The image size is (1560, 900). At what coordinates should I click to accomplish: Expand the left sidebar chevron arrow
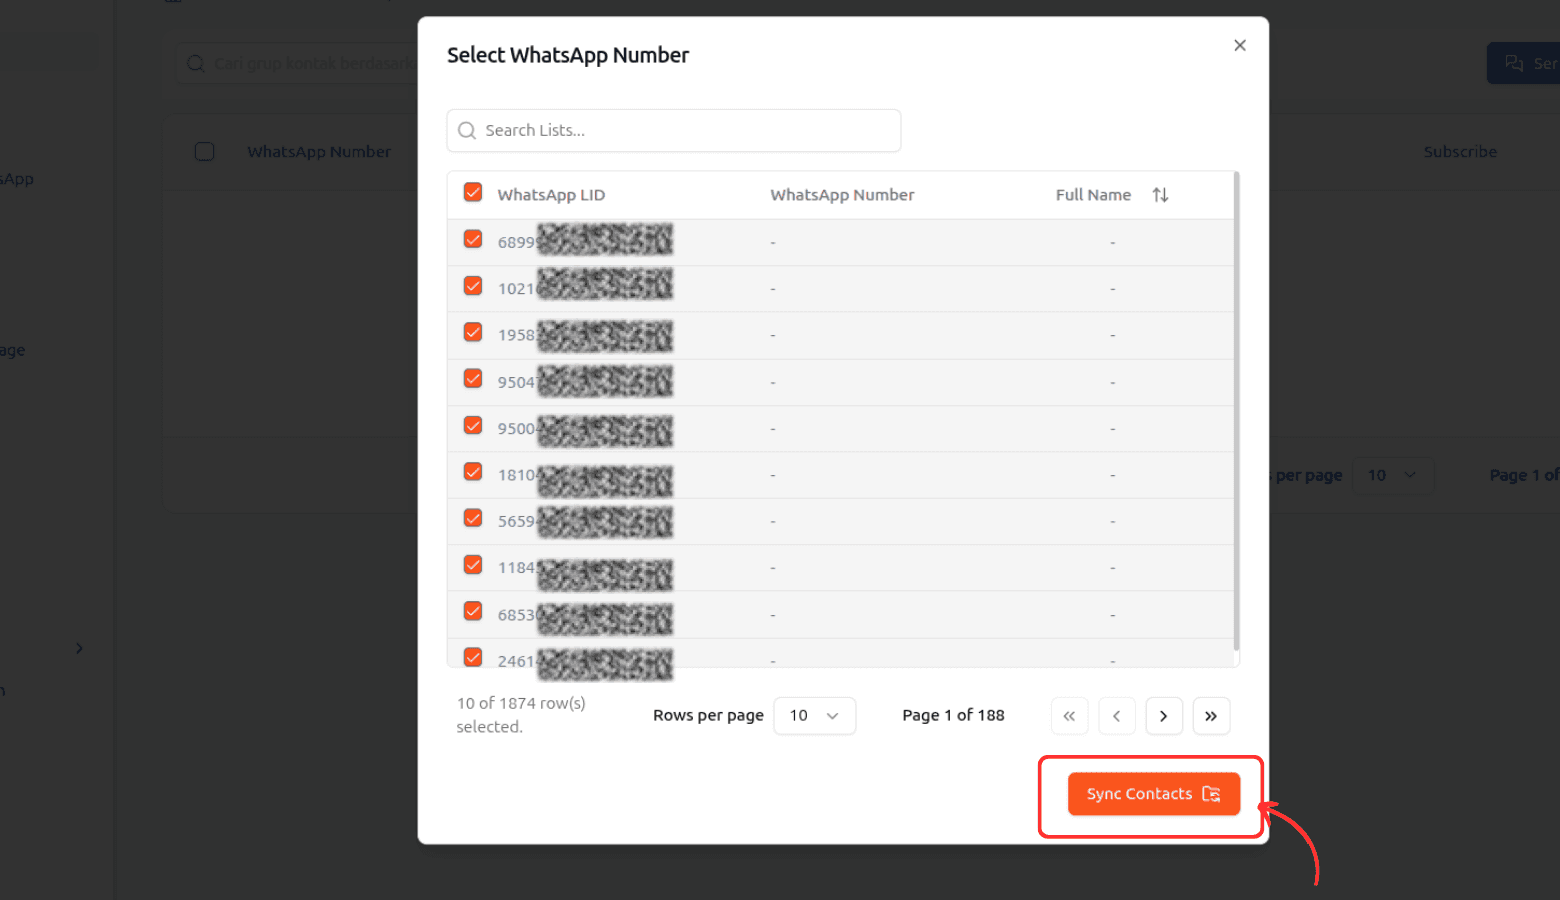tap(79, 649)
